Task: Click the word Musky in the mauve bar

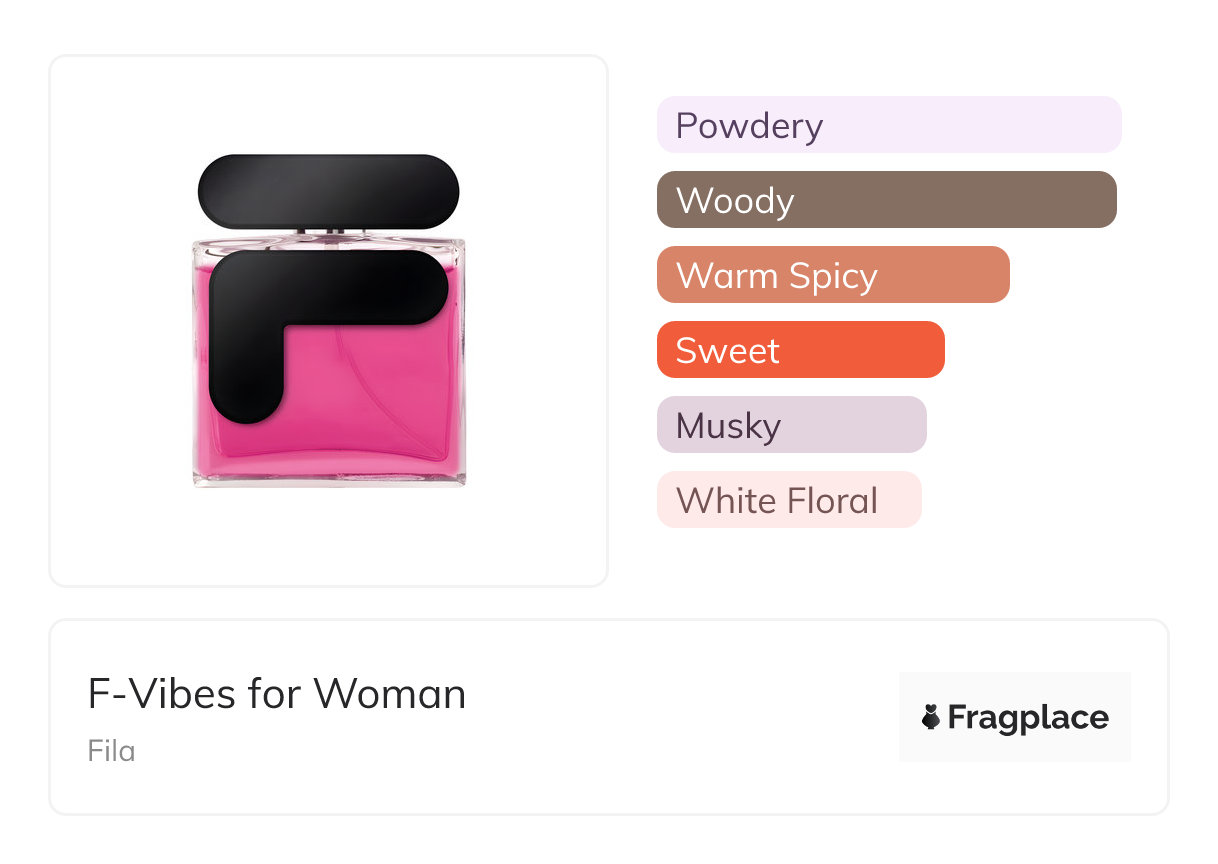Action: click(728, 426)
